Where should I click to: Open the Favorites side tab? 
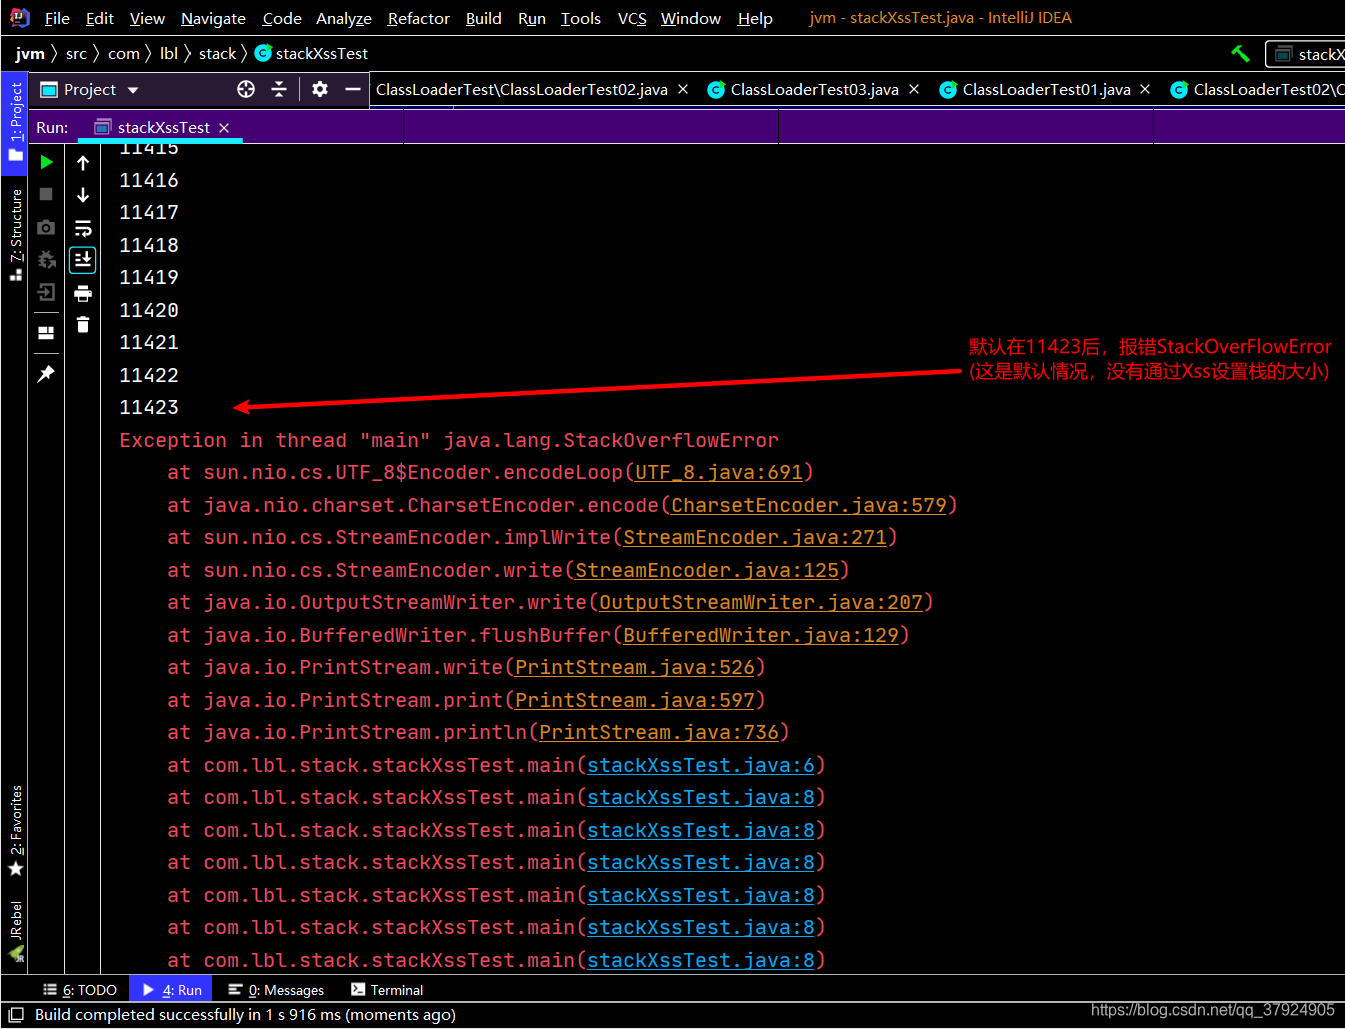click(15, 830)
